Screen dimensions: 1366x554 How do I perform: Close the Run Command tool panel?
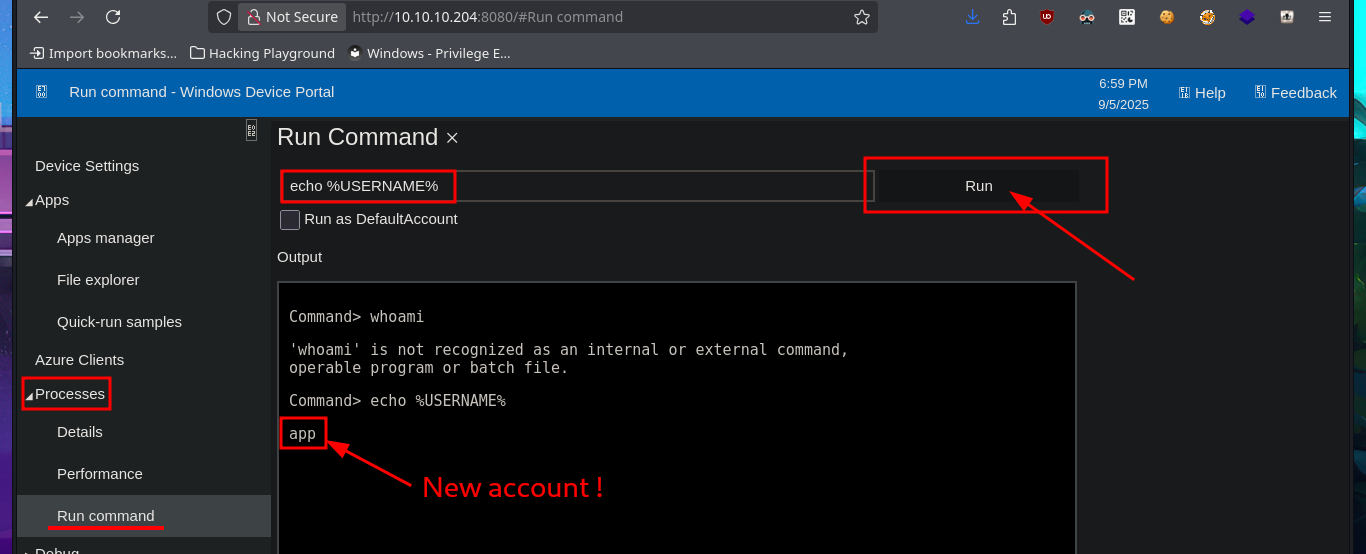(452, 138)
